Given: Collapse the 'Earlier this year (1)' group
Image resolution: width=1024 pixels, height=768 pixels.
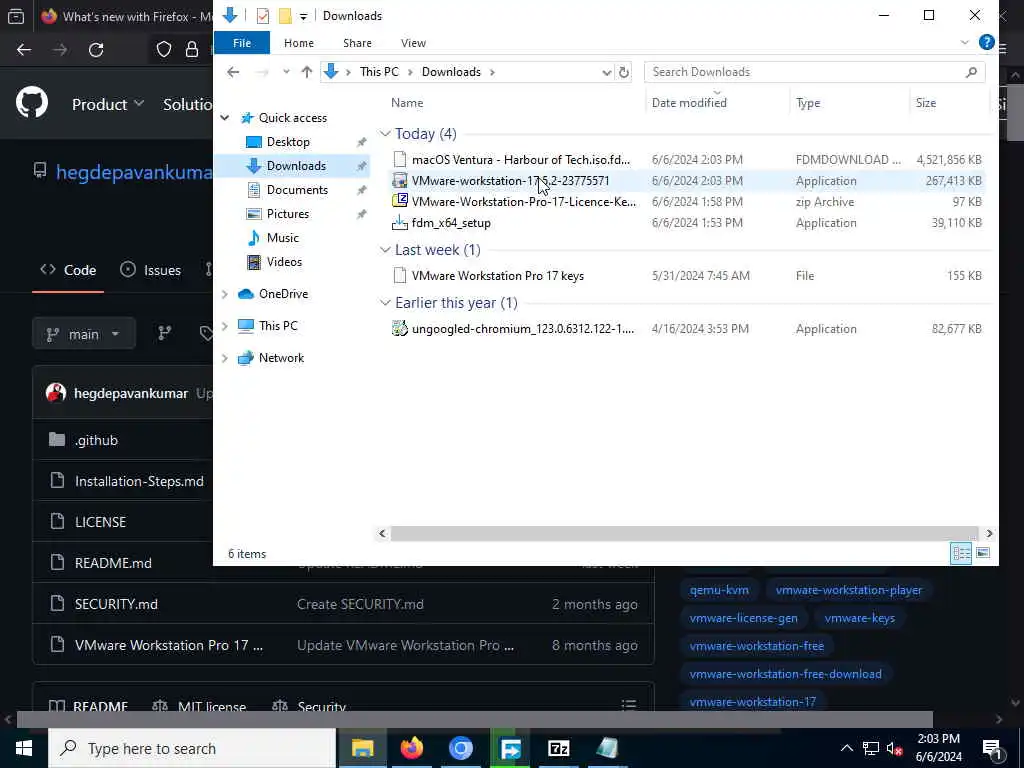Looking at the screenshot, I should point(385,303).
